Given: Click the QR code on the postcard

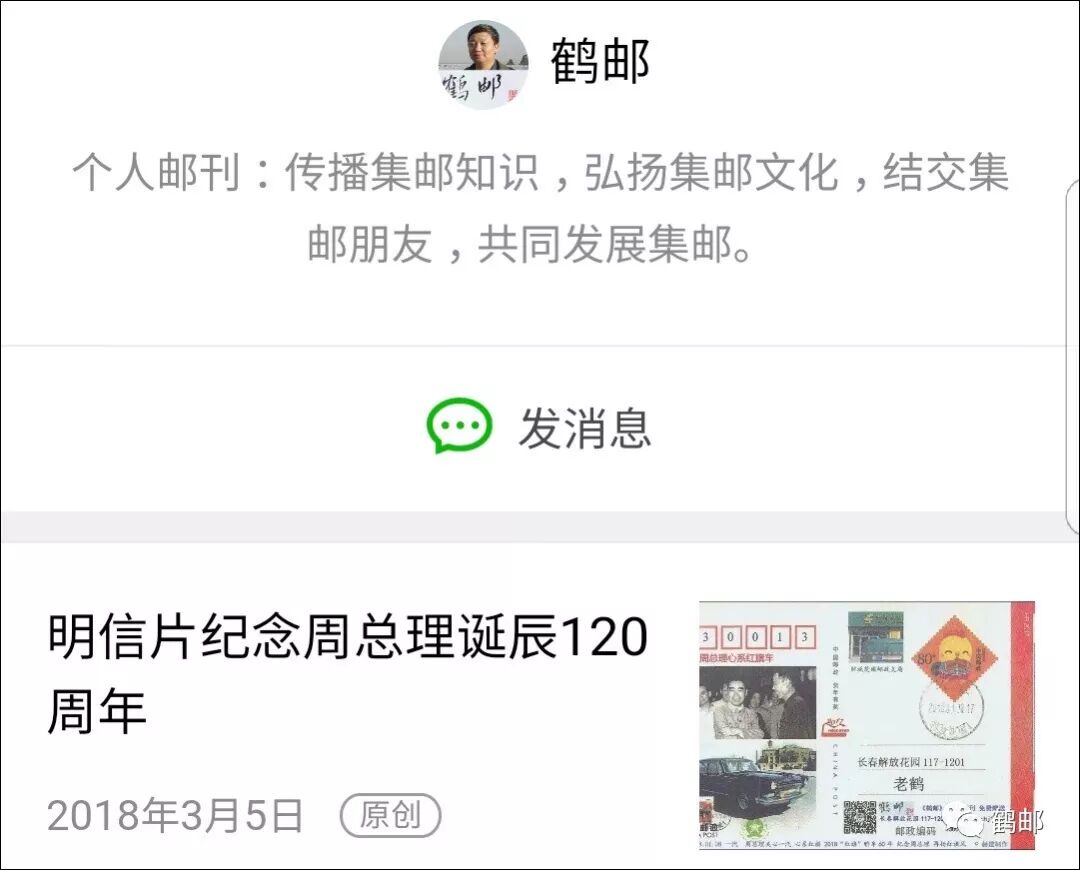Looking at the screenshot, I should click(x=859, y=818).
